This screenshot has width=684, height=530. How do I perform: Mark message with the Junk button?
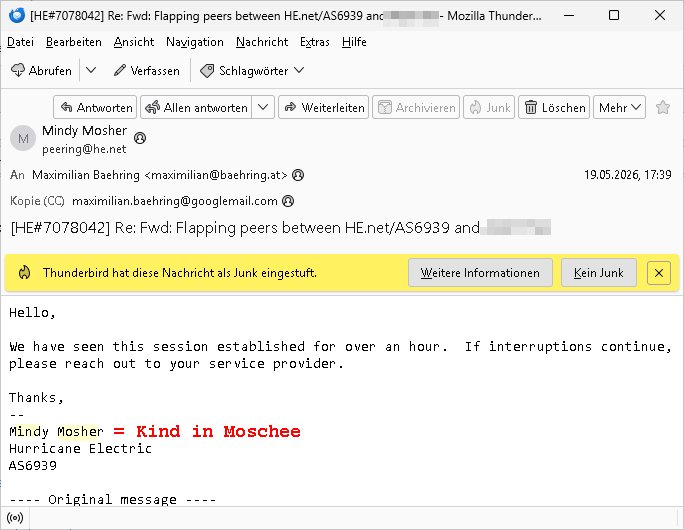489,107
